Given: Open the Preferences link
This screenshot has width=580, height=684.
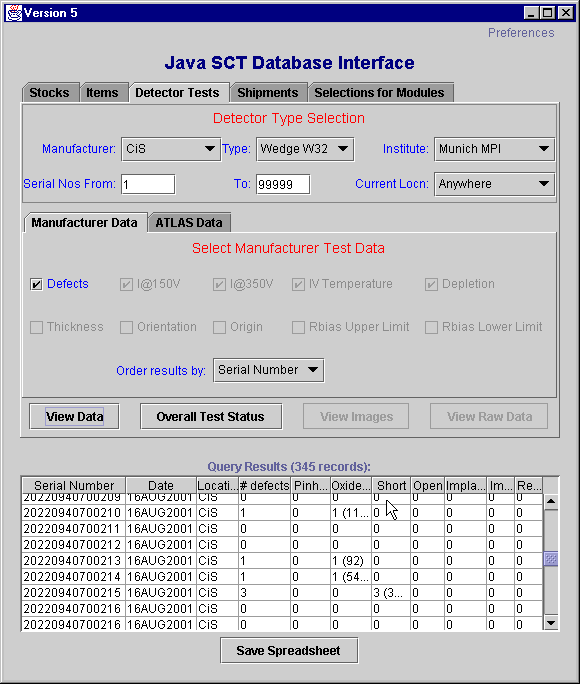Looking at the screenshot, I should tap(521, 33).
